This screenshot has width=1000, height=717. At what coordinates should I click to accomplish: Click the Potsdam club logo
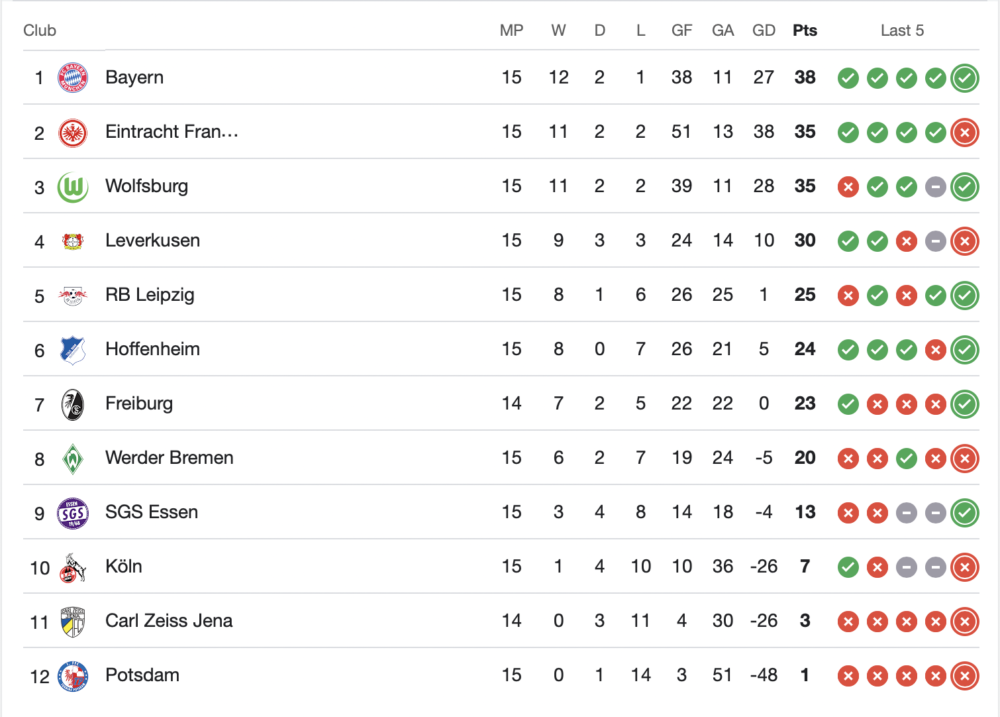point(73,676)
